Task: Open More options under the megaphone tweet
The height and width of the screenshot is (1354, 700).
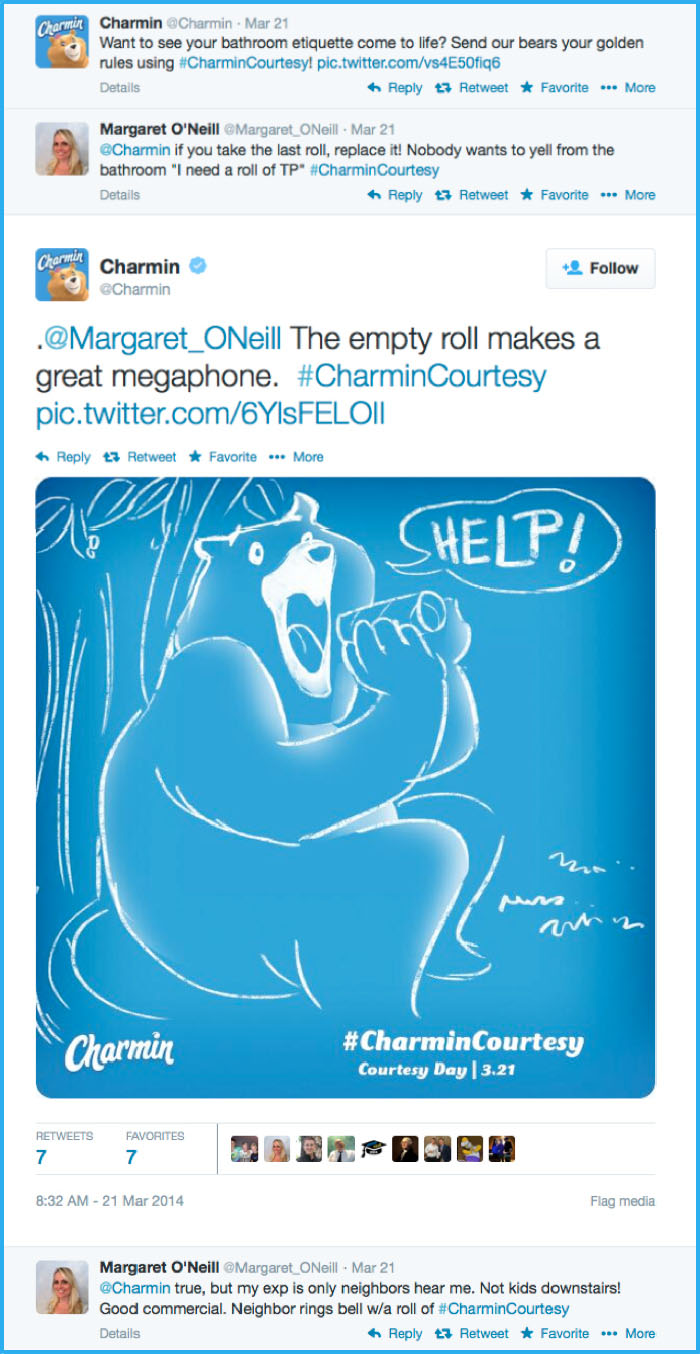Action: click(x=296, y=457)
